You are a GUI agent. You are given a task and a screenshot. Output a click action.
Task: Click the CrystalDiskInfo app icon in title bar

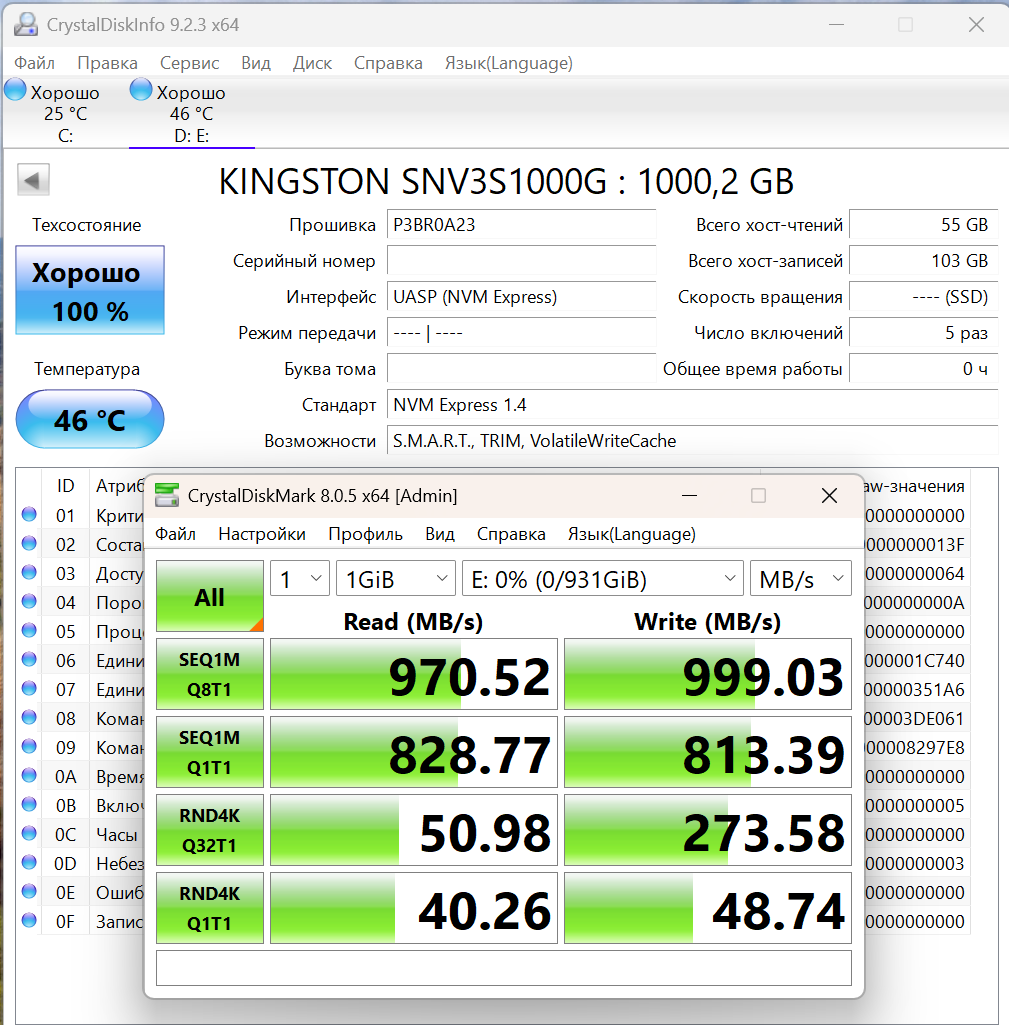point(26,24)
